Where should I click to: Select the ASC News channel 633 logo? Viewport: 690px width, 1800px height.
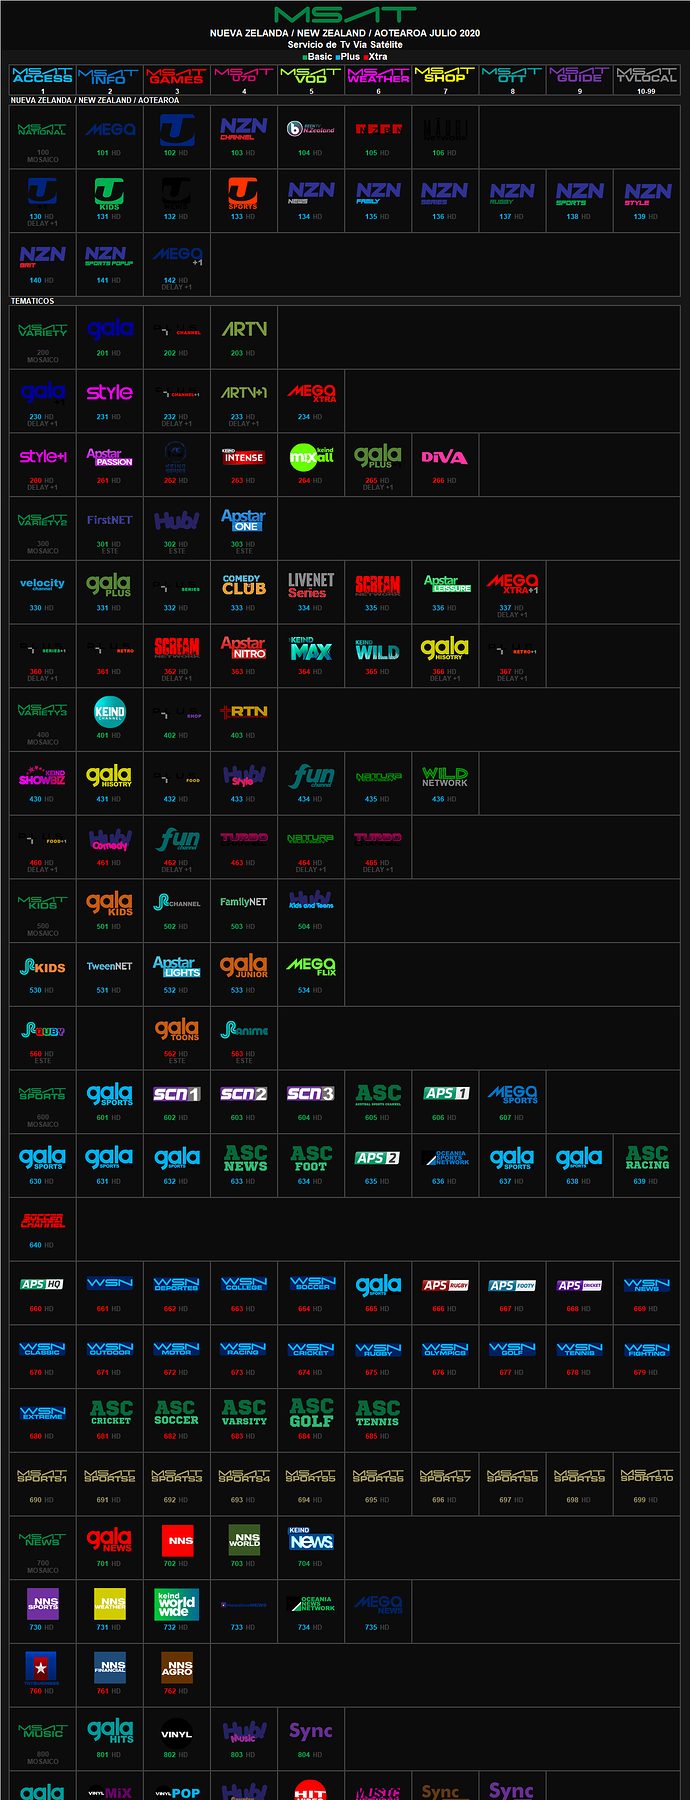click(245, 1158)
